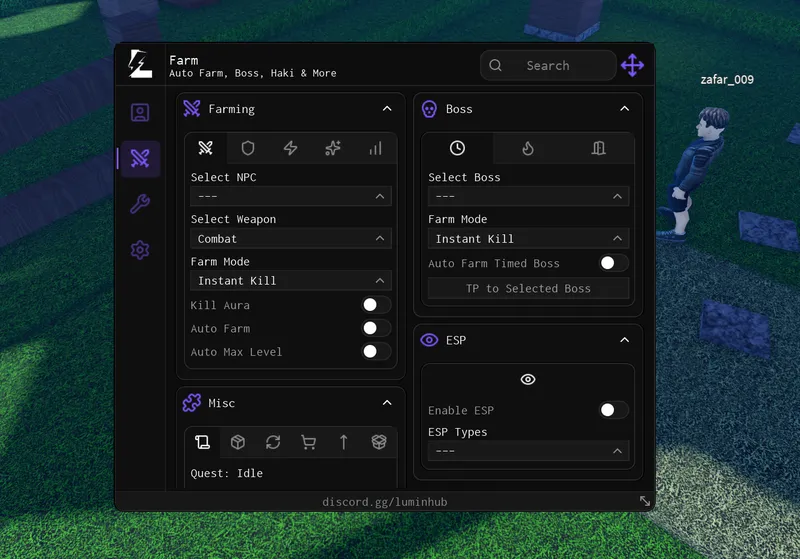
Task: Toggle Auto Farm Timed Boss
Action: tap(613, 263)
